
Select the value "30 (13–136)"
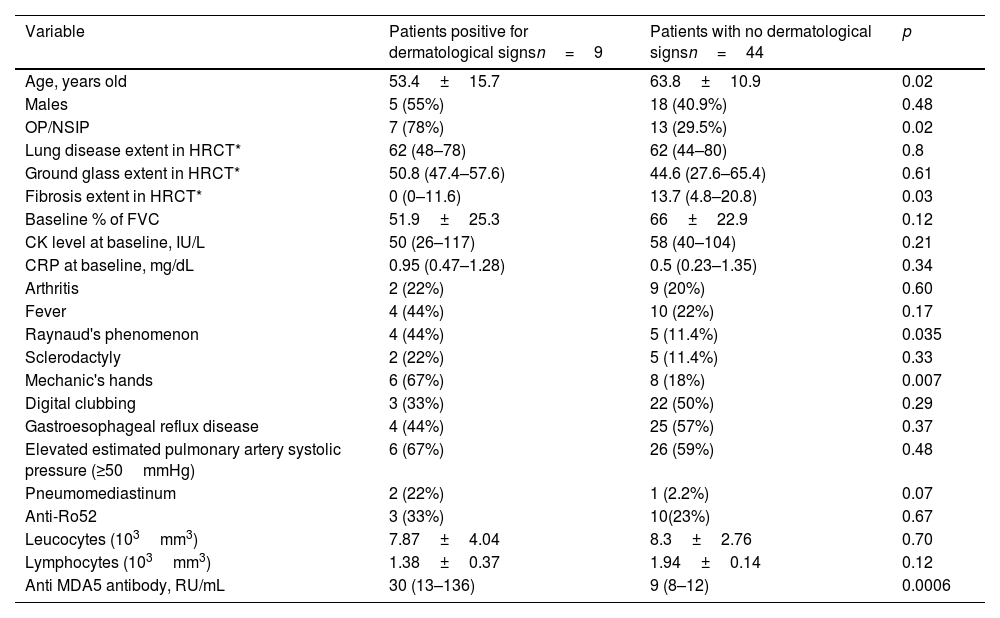coord(431,585)
